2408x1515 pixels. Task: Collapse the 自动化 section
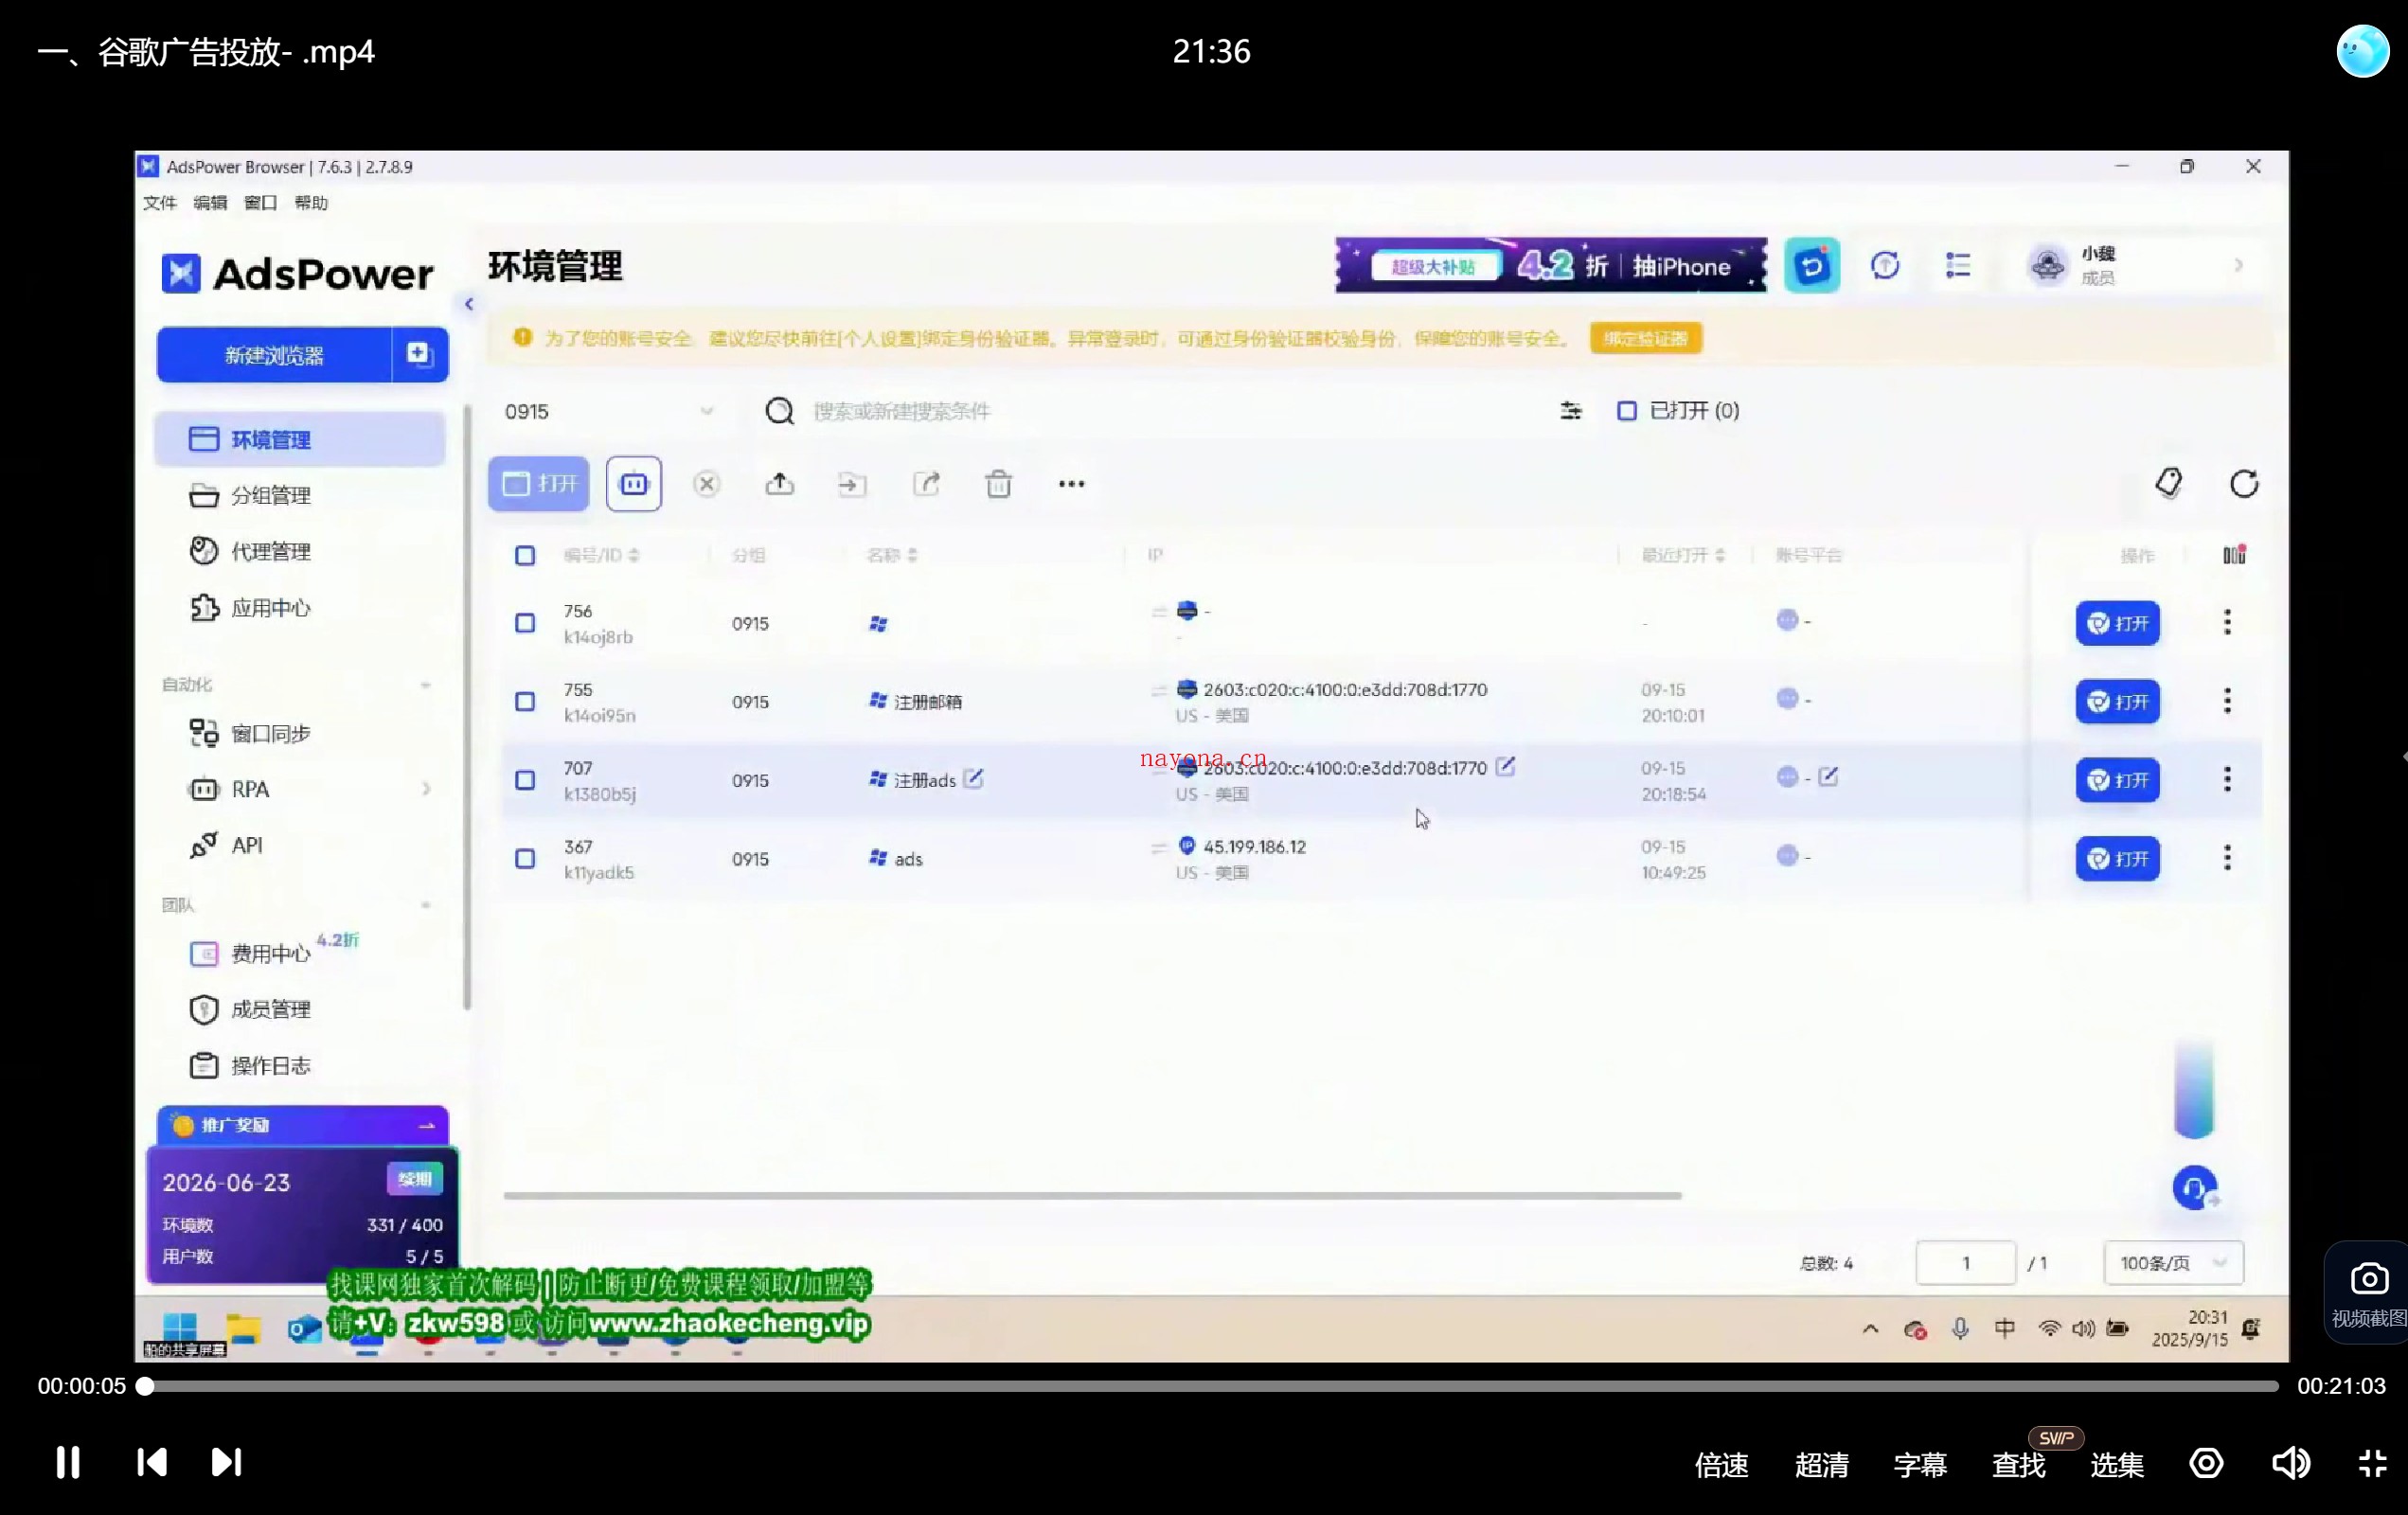tap(427, 685)
